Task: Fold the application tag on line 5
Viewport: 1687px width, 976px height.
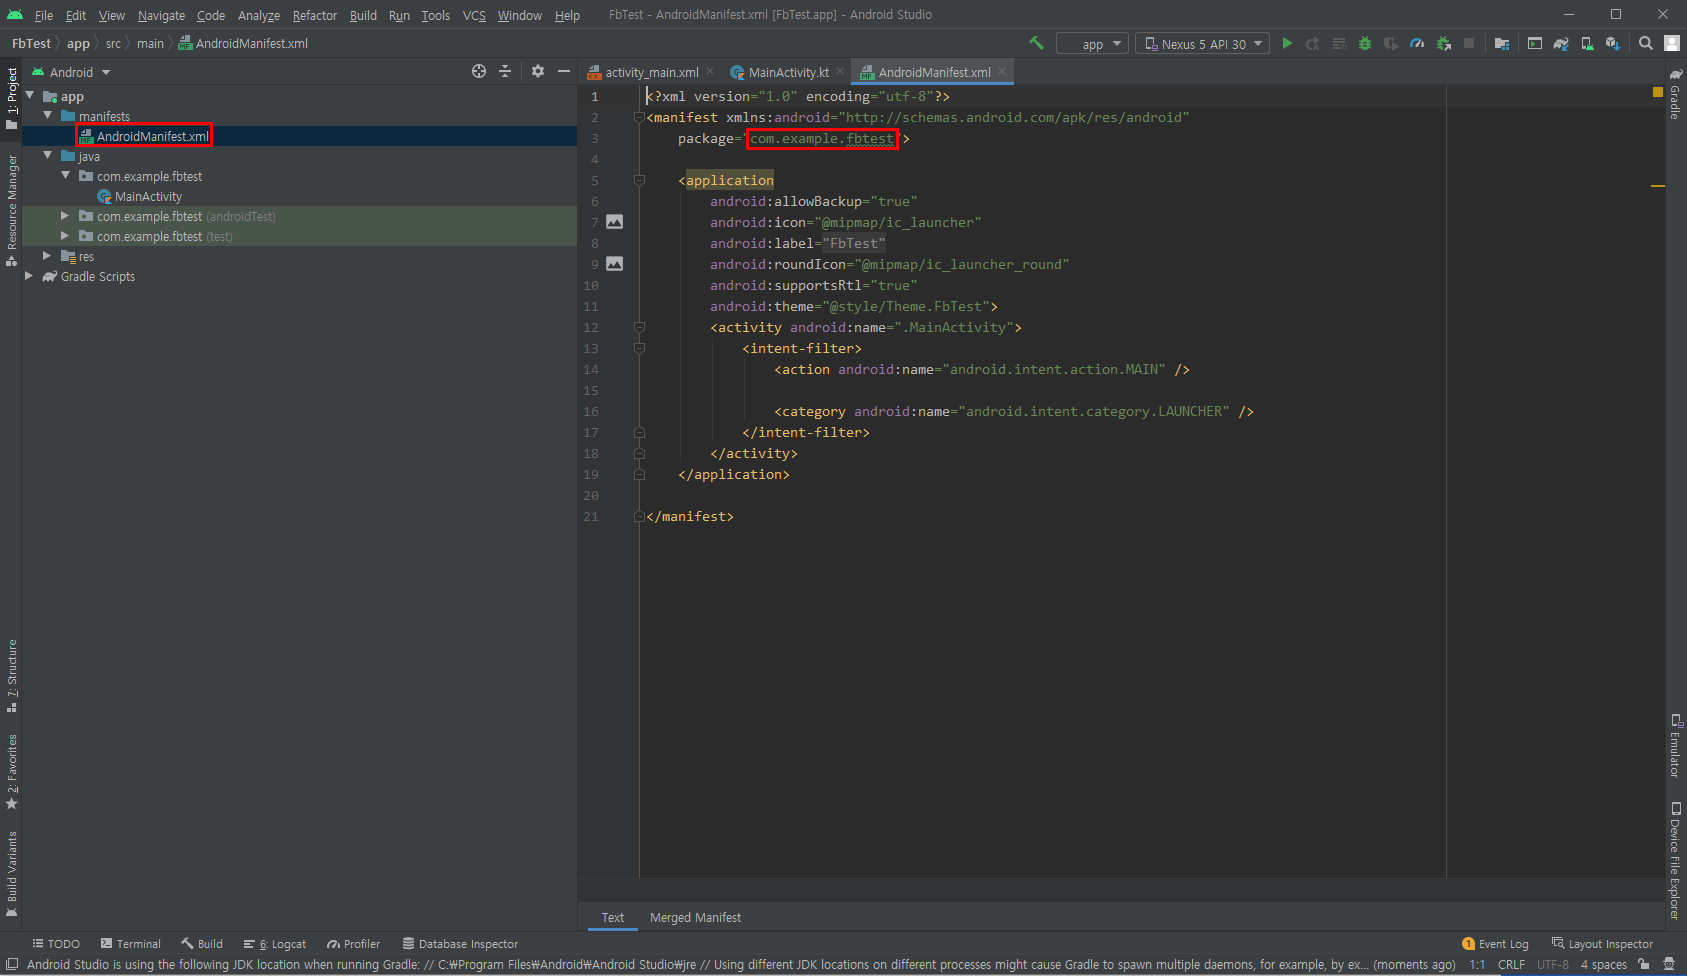Action: 639,180
